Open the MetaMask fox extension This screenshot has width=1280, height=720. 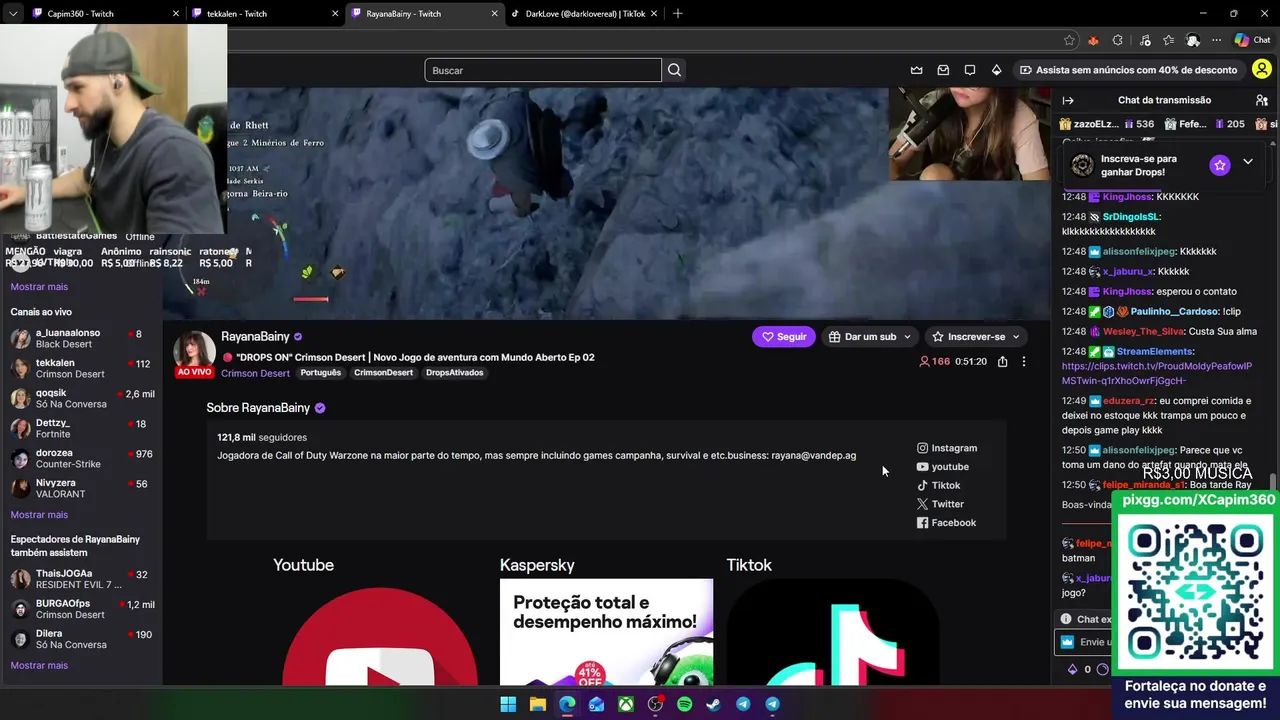pos(1093,40)
